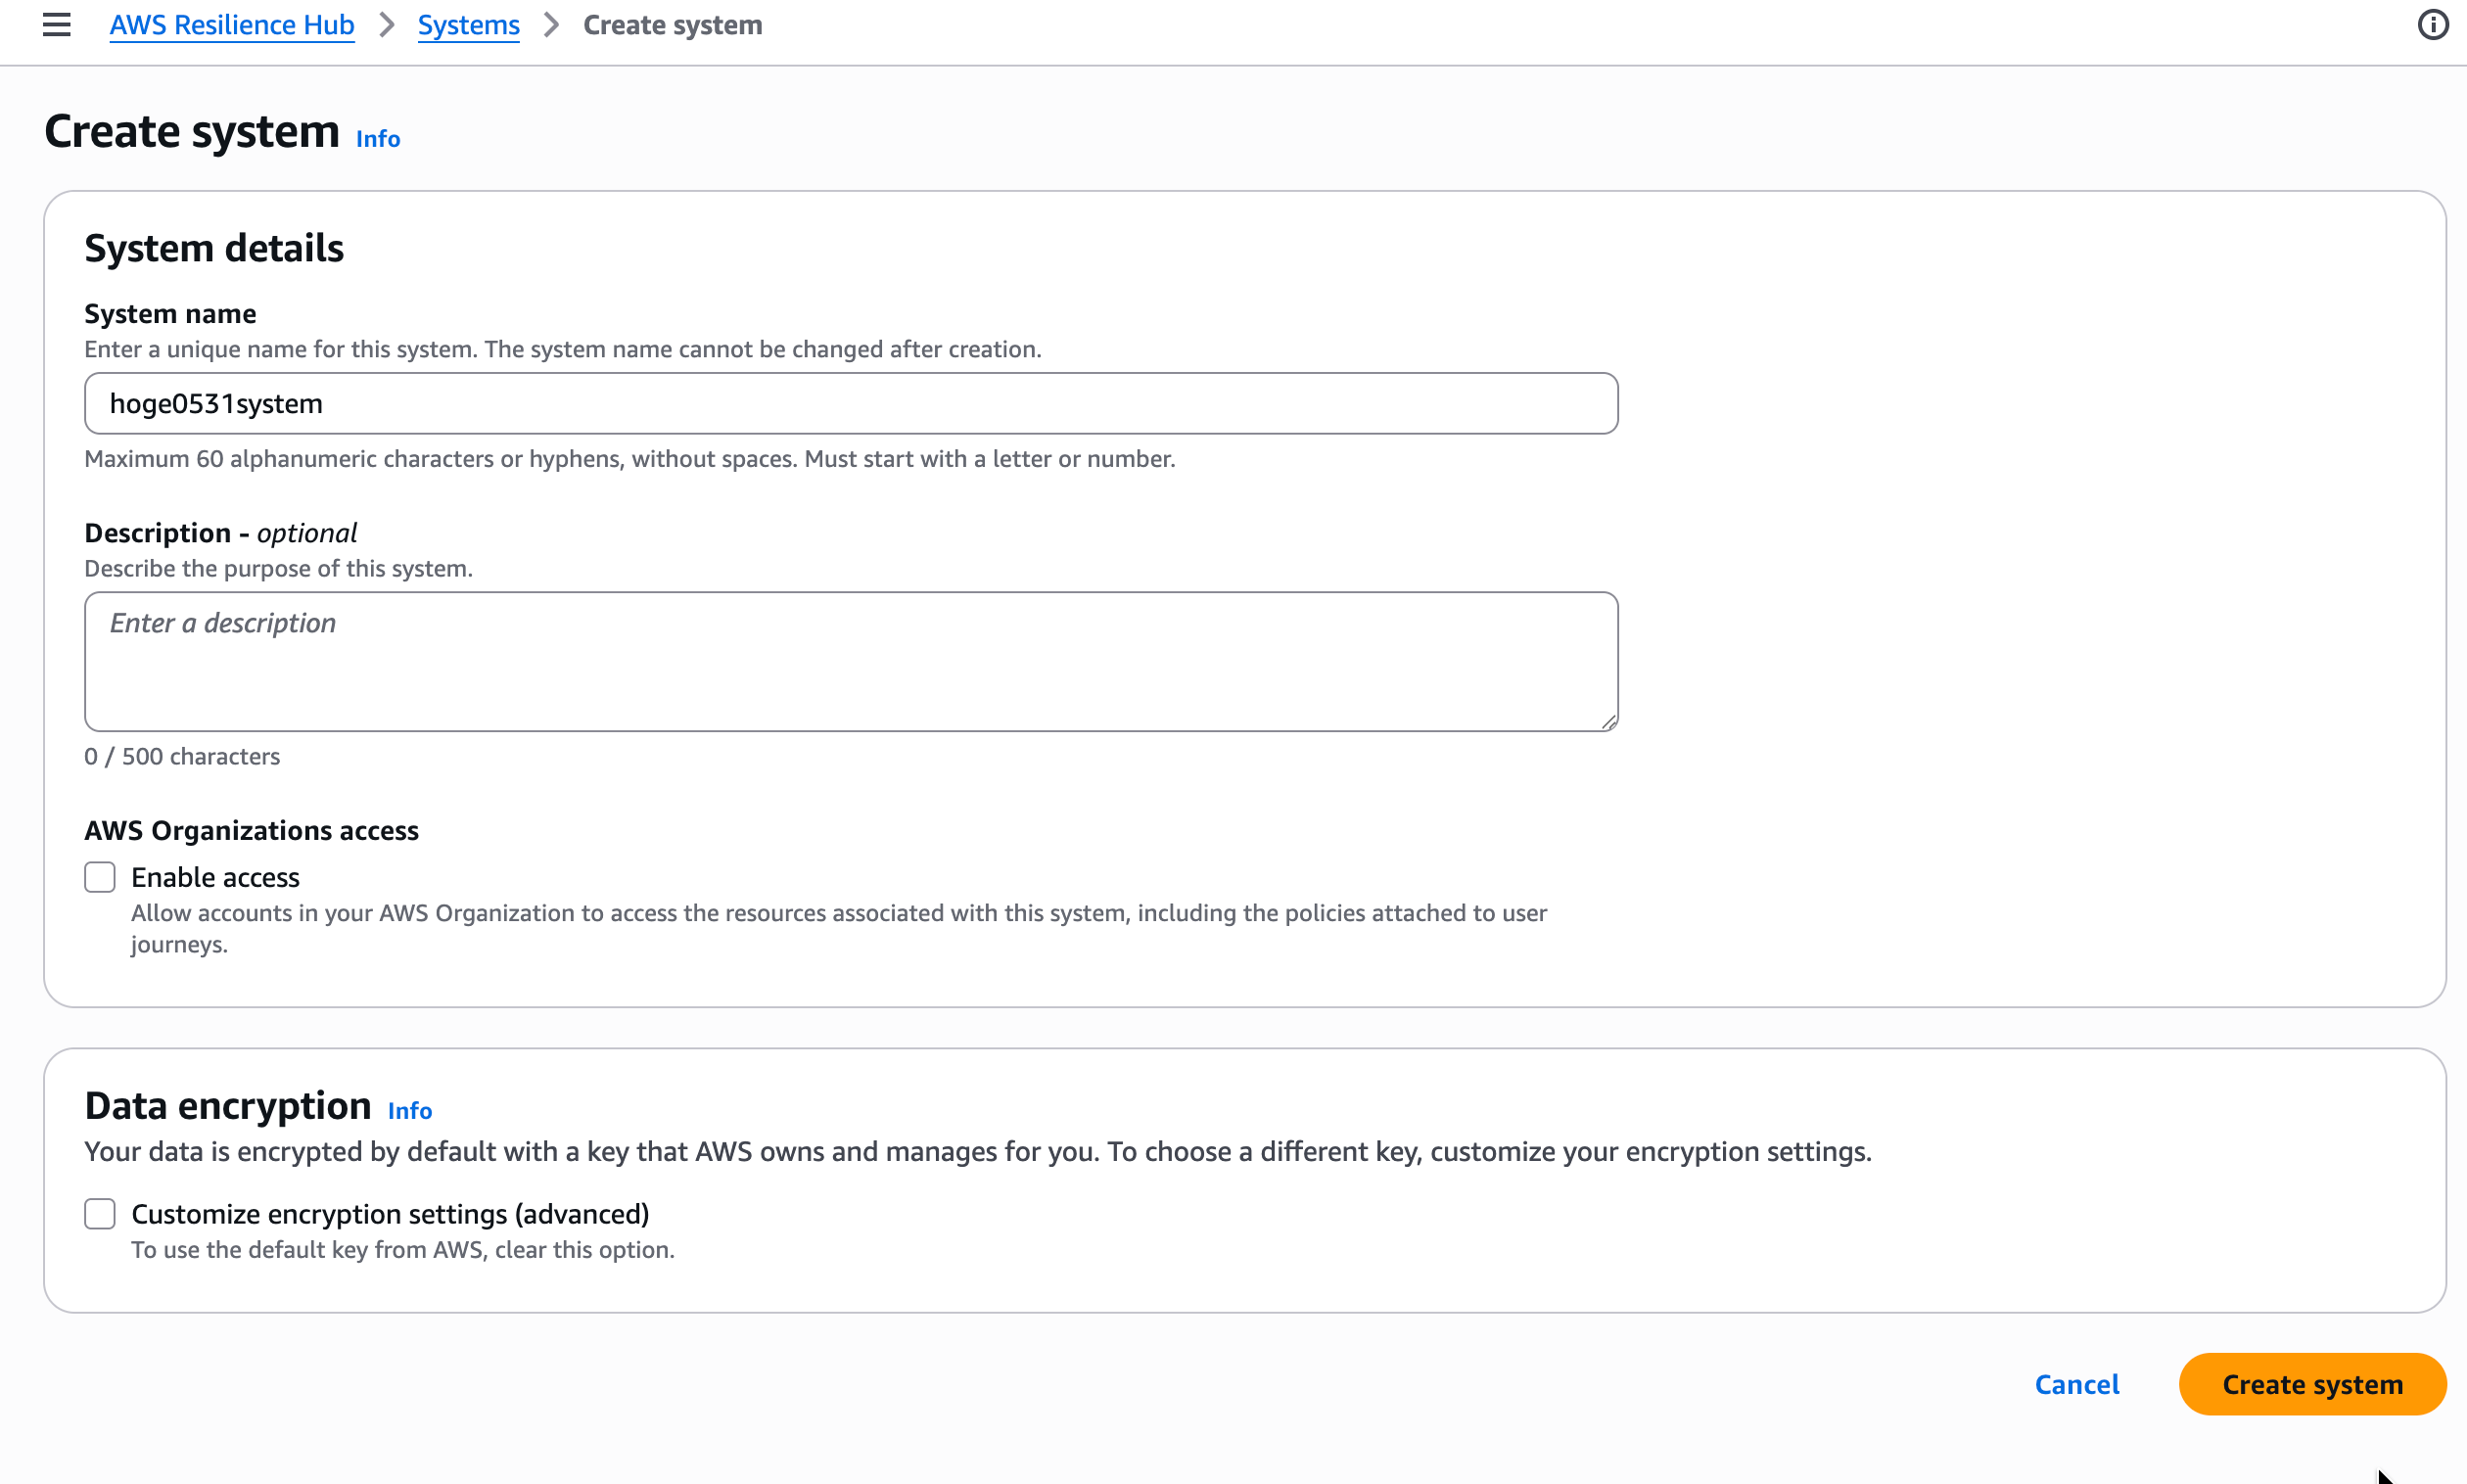
Task: Focus the Description text area
Action: pyautogui.click(x=851, y=661)
